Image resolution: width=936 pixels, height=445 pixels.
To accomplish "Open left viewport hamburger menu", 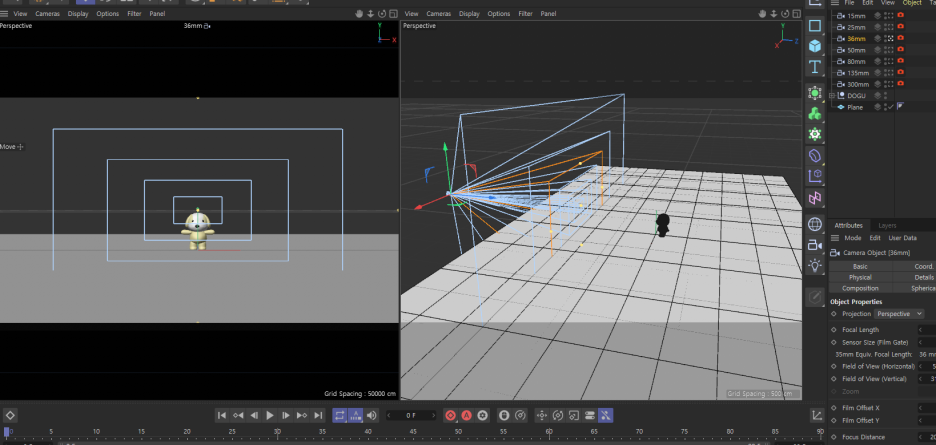I will point(4,13).
